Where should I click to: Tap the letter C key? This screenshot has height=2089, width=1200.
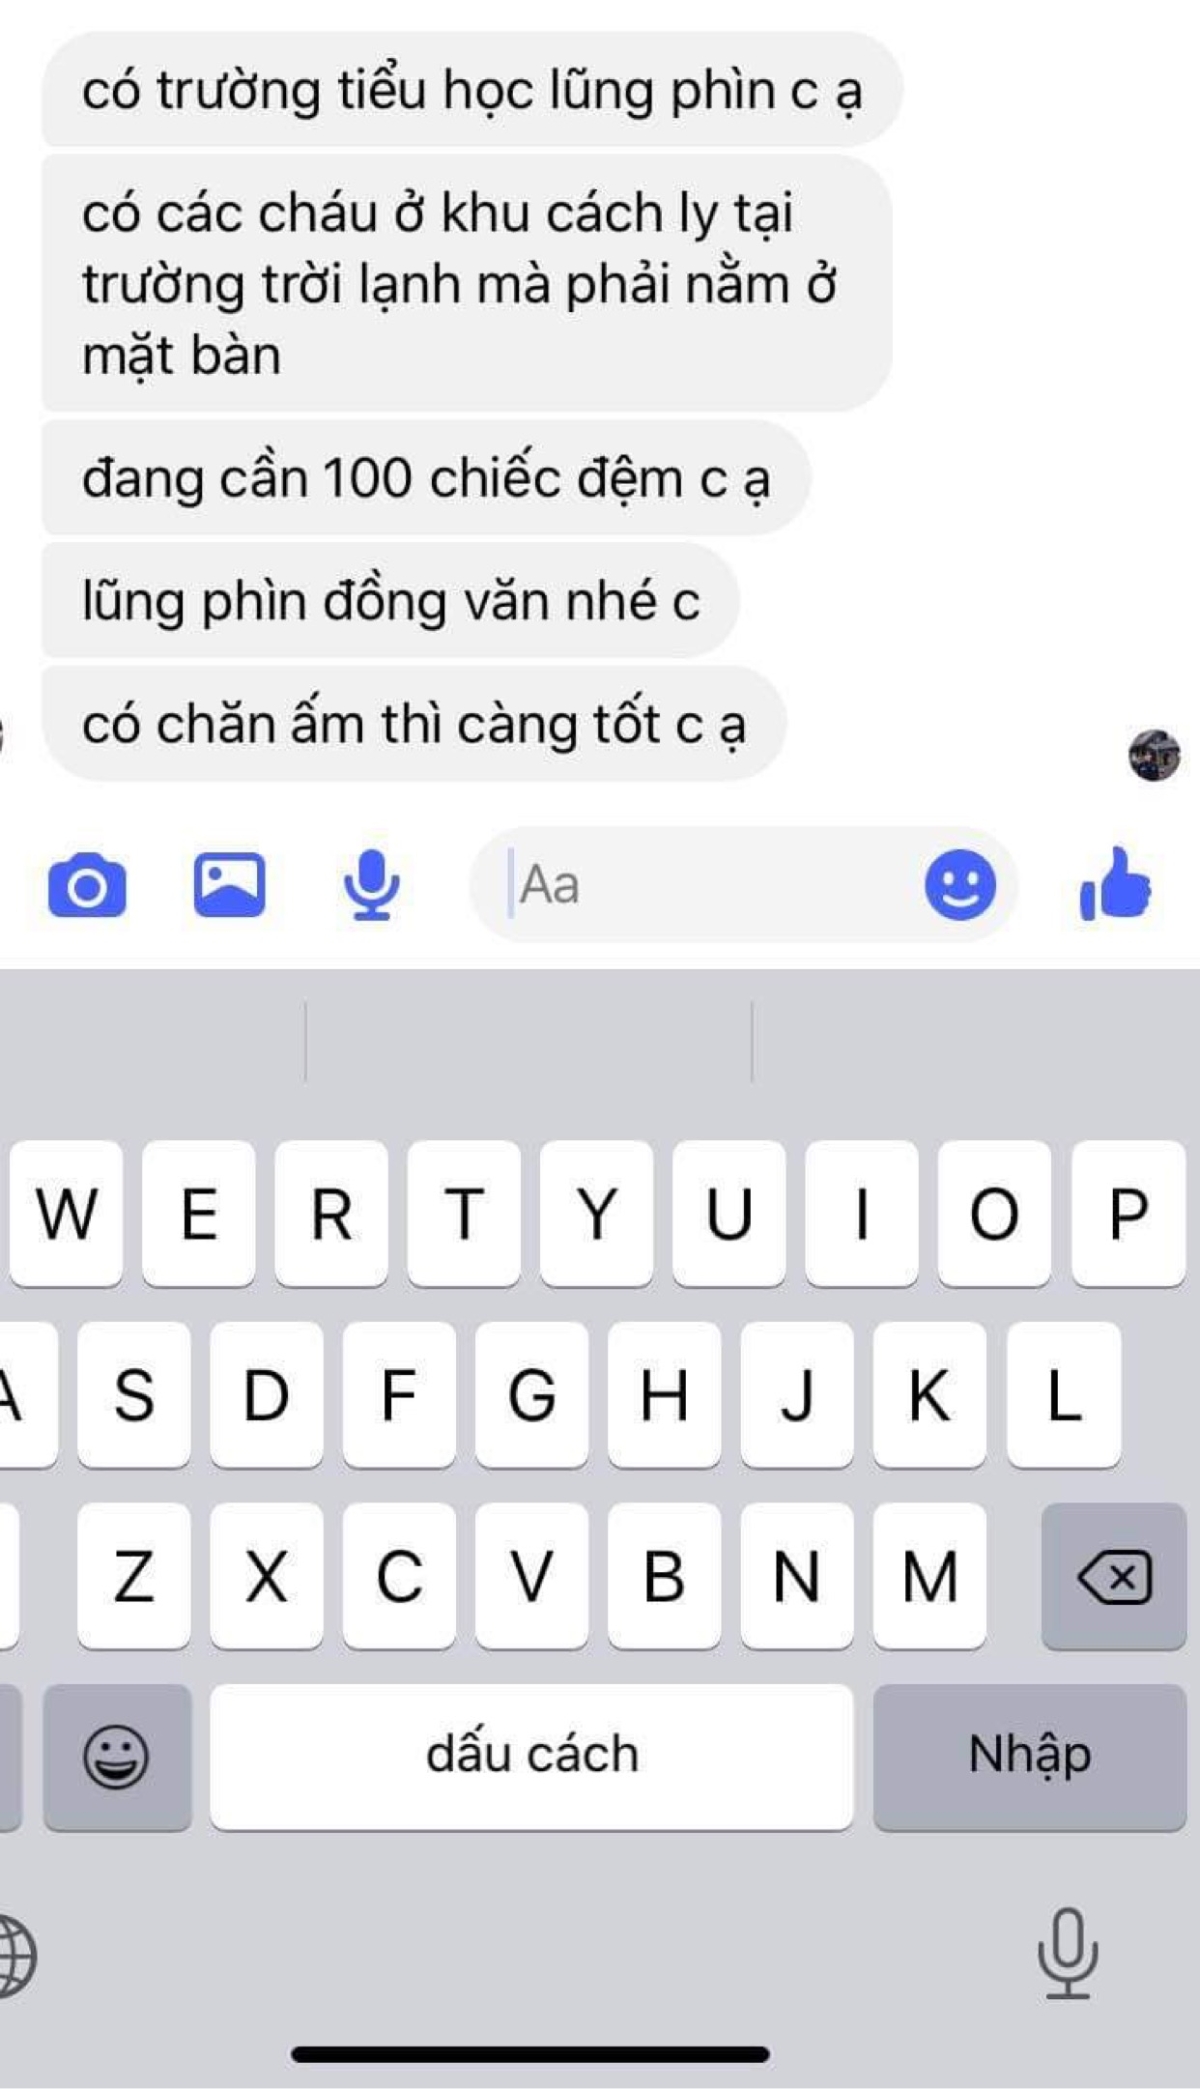(x=399, y=1577)
